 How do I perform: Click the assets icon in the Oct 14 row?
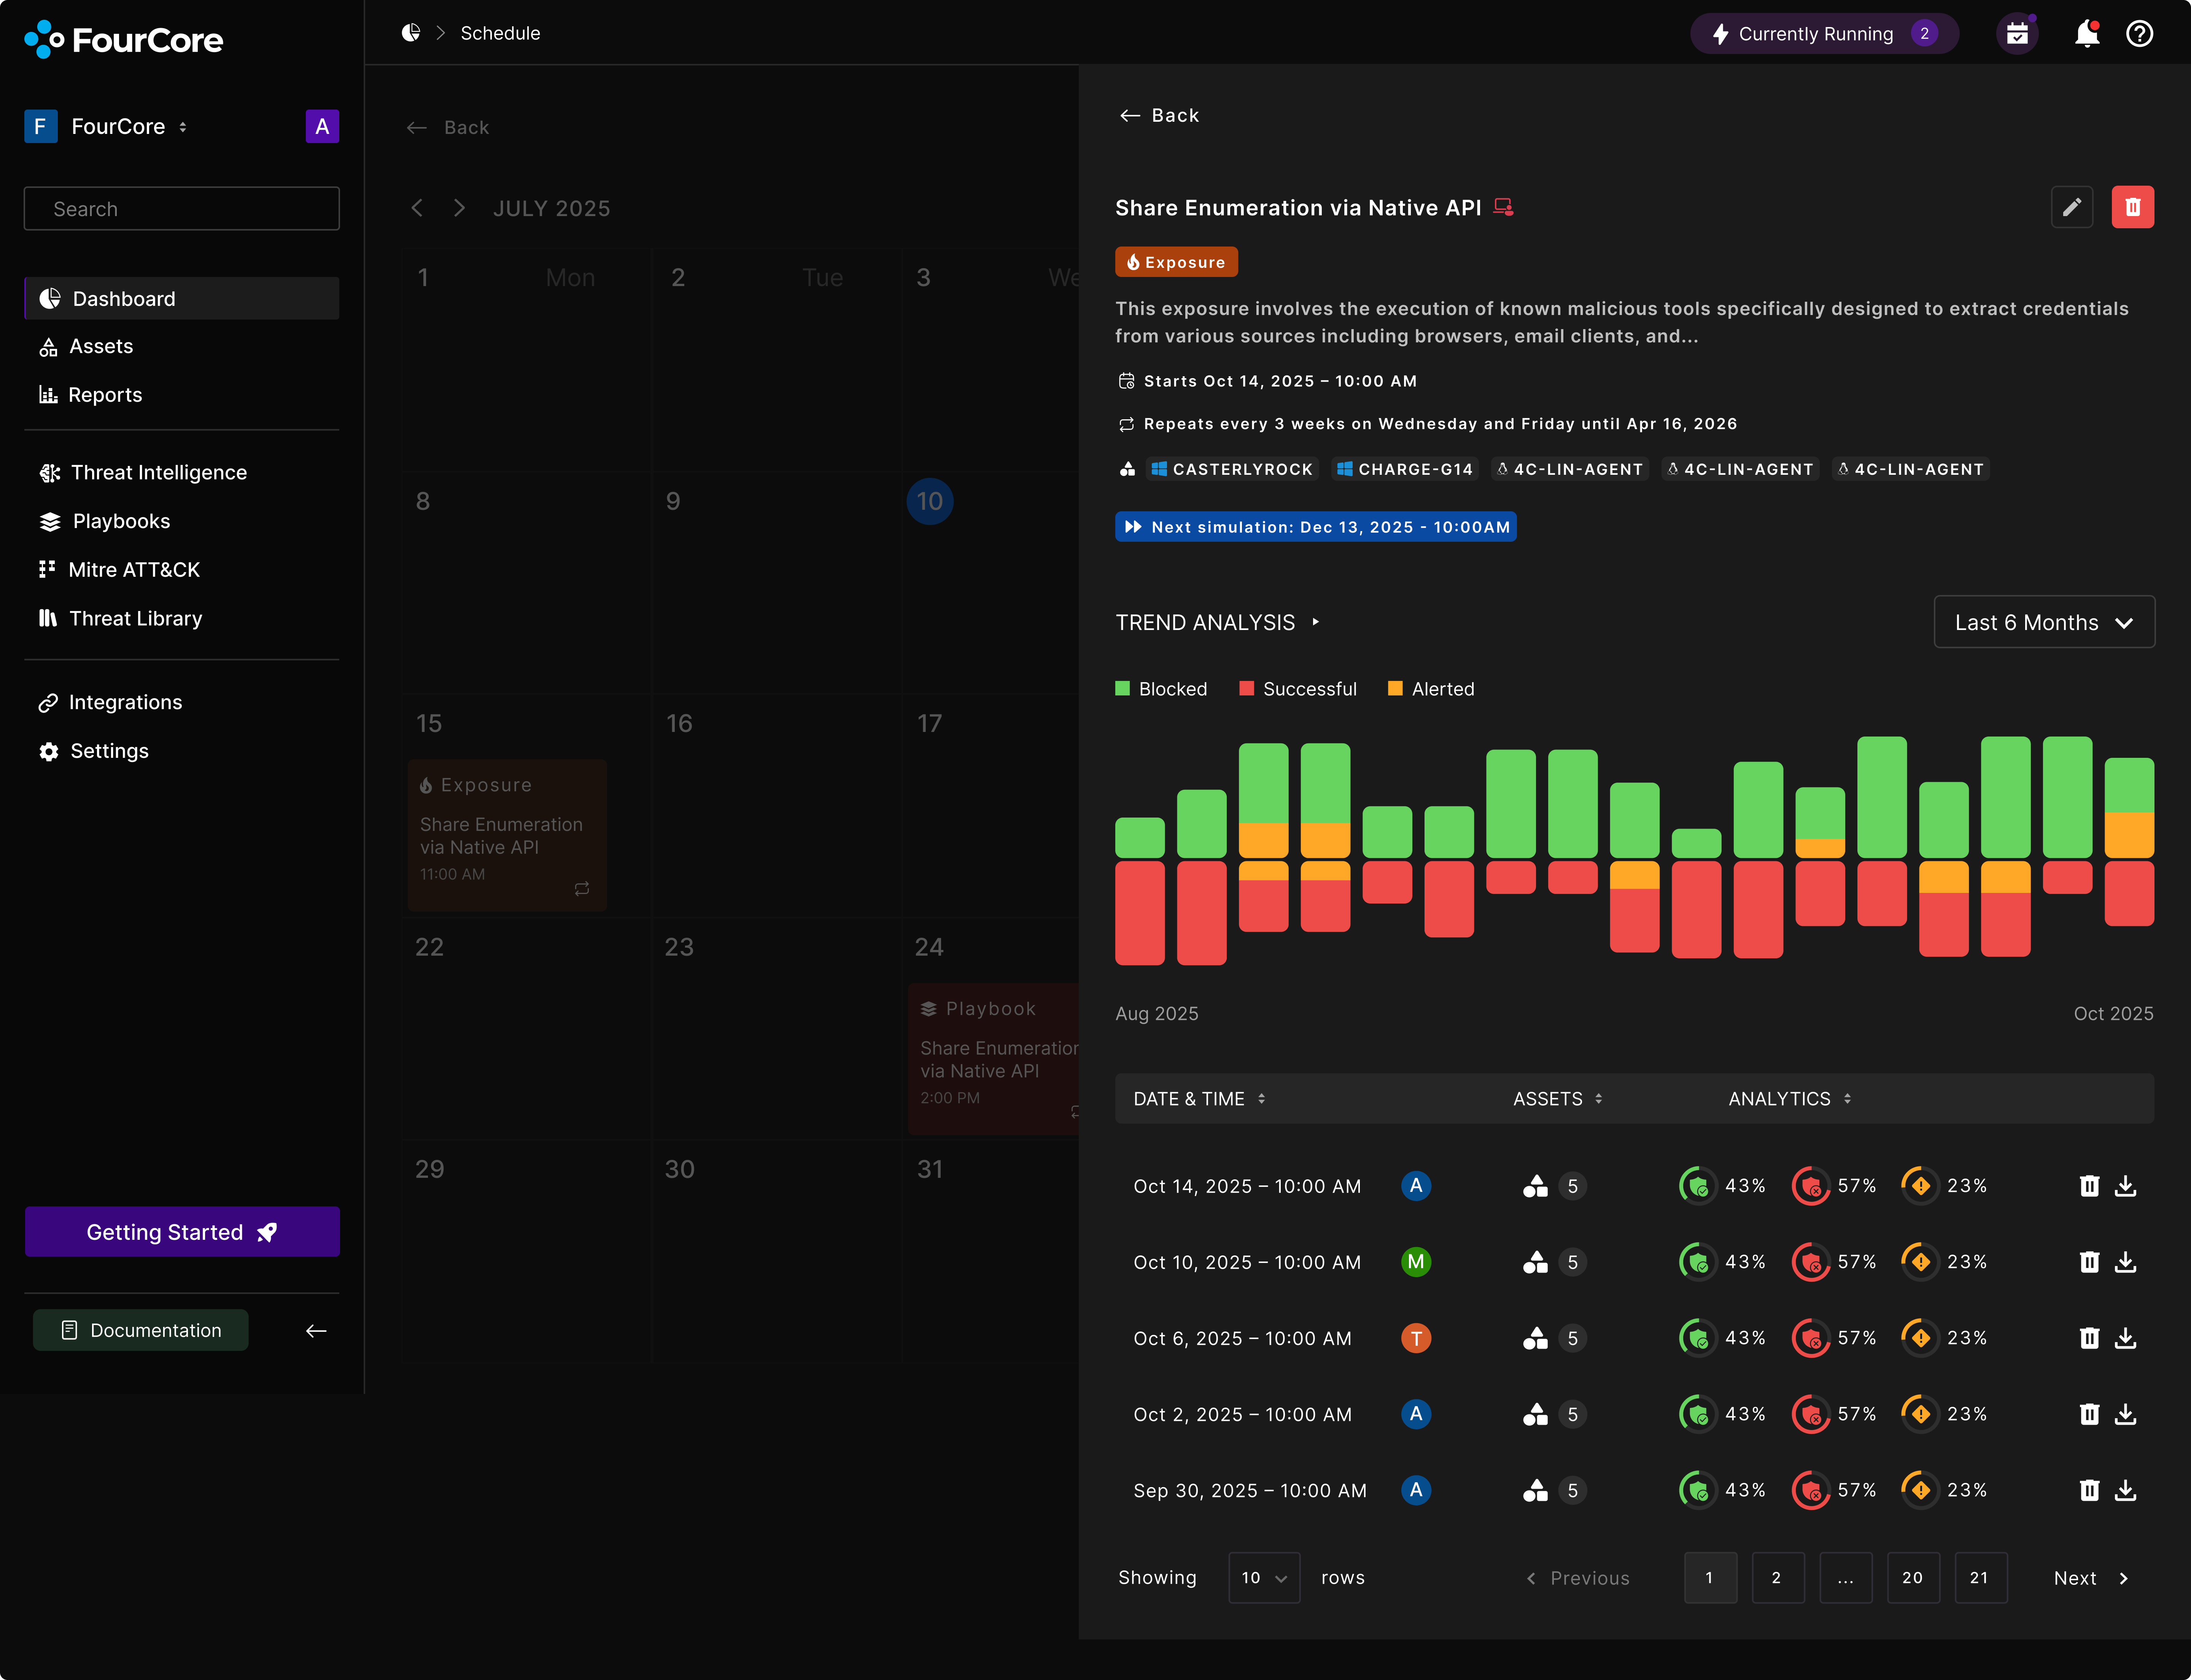pyautogui.click(x=1535, y=1186)
